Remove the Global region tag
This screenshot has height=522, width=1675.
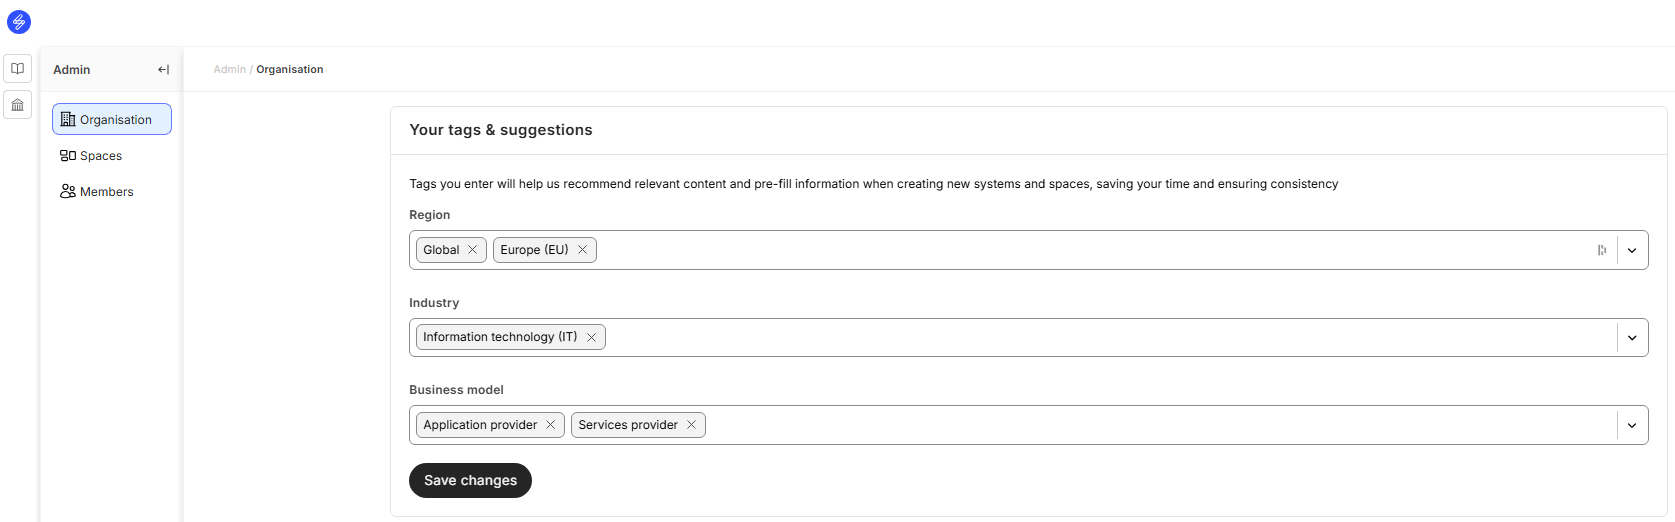pyautogui.click(x=473, y=250)
